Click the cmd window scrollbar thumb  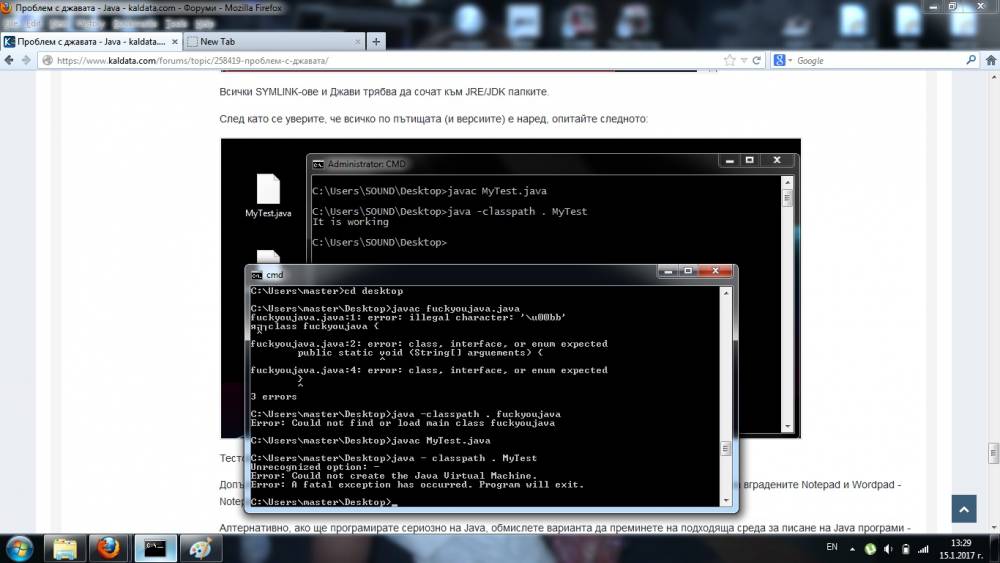[x=725, y=449]
